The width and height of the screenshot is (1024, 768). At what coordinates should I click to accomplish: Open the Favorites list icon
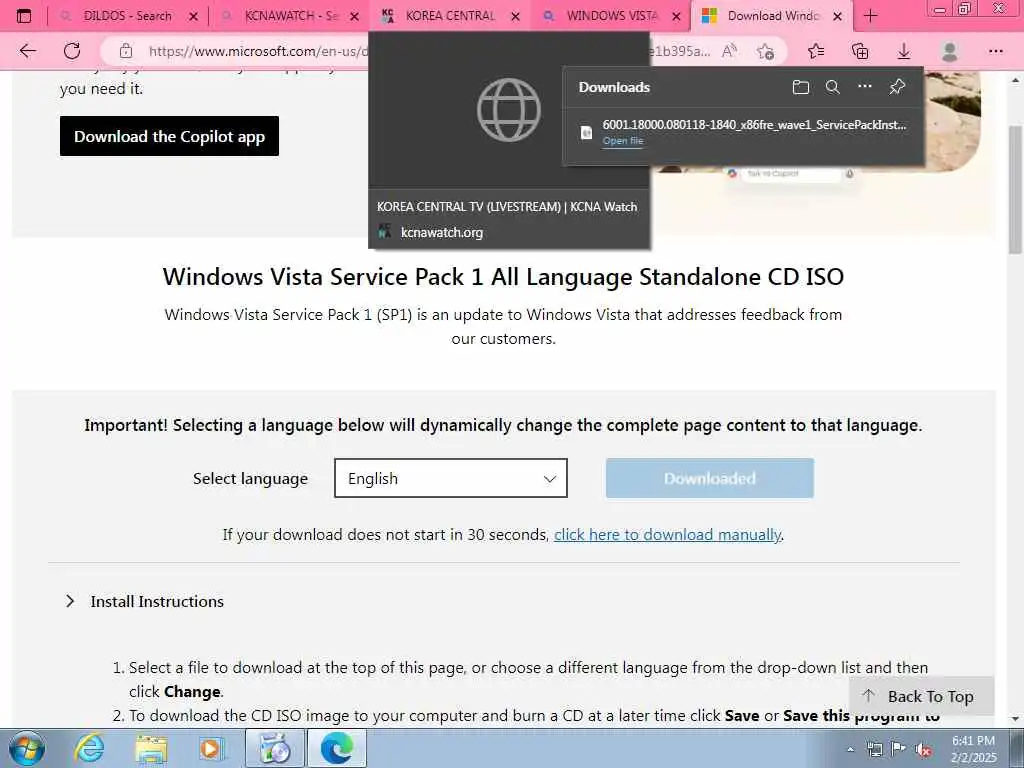click(x=816, y=51)
